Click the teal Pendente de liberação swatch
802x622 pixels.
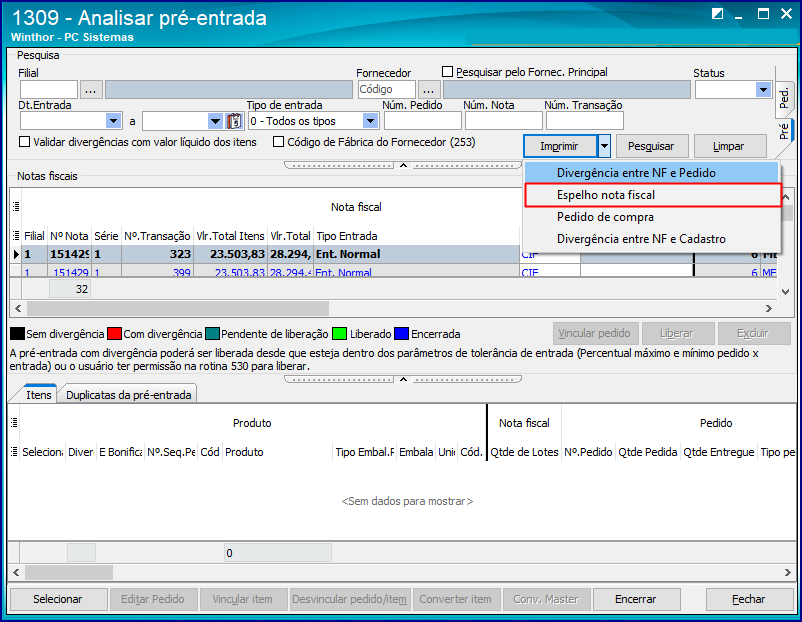212,334
